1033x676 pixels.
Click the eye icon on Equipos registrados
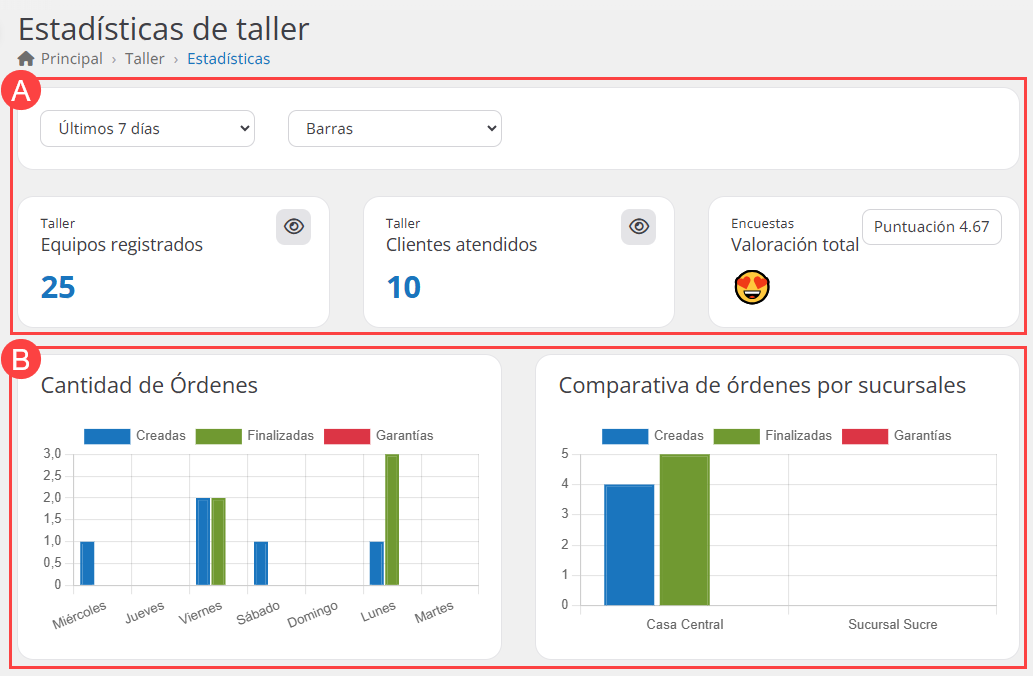click(293, 227)
